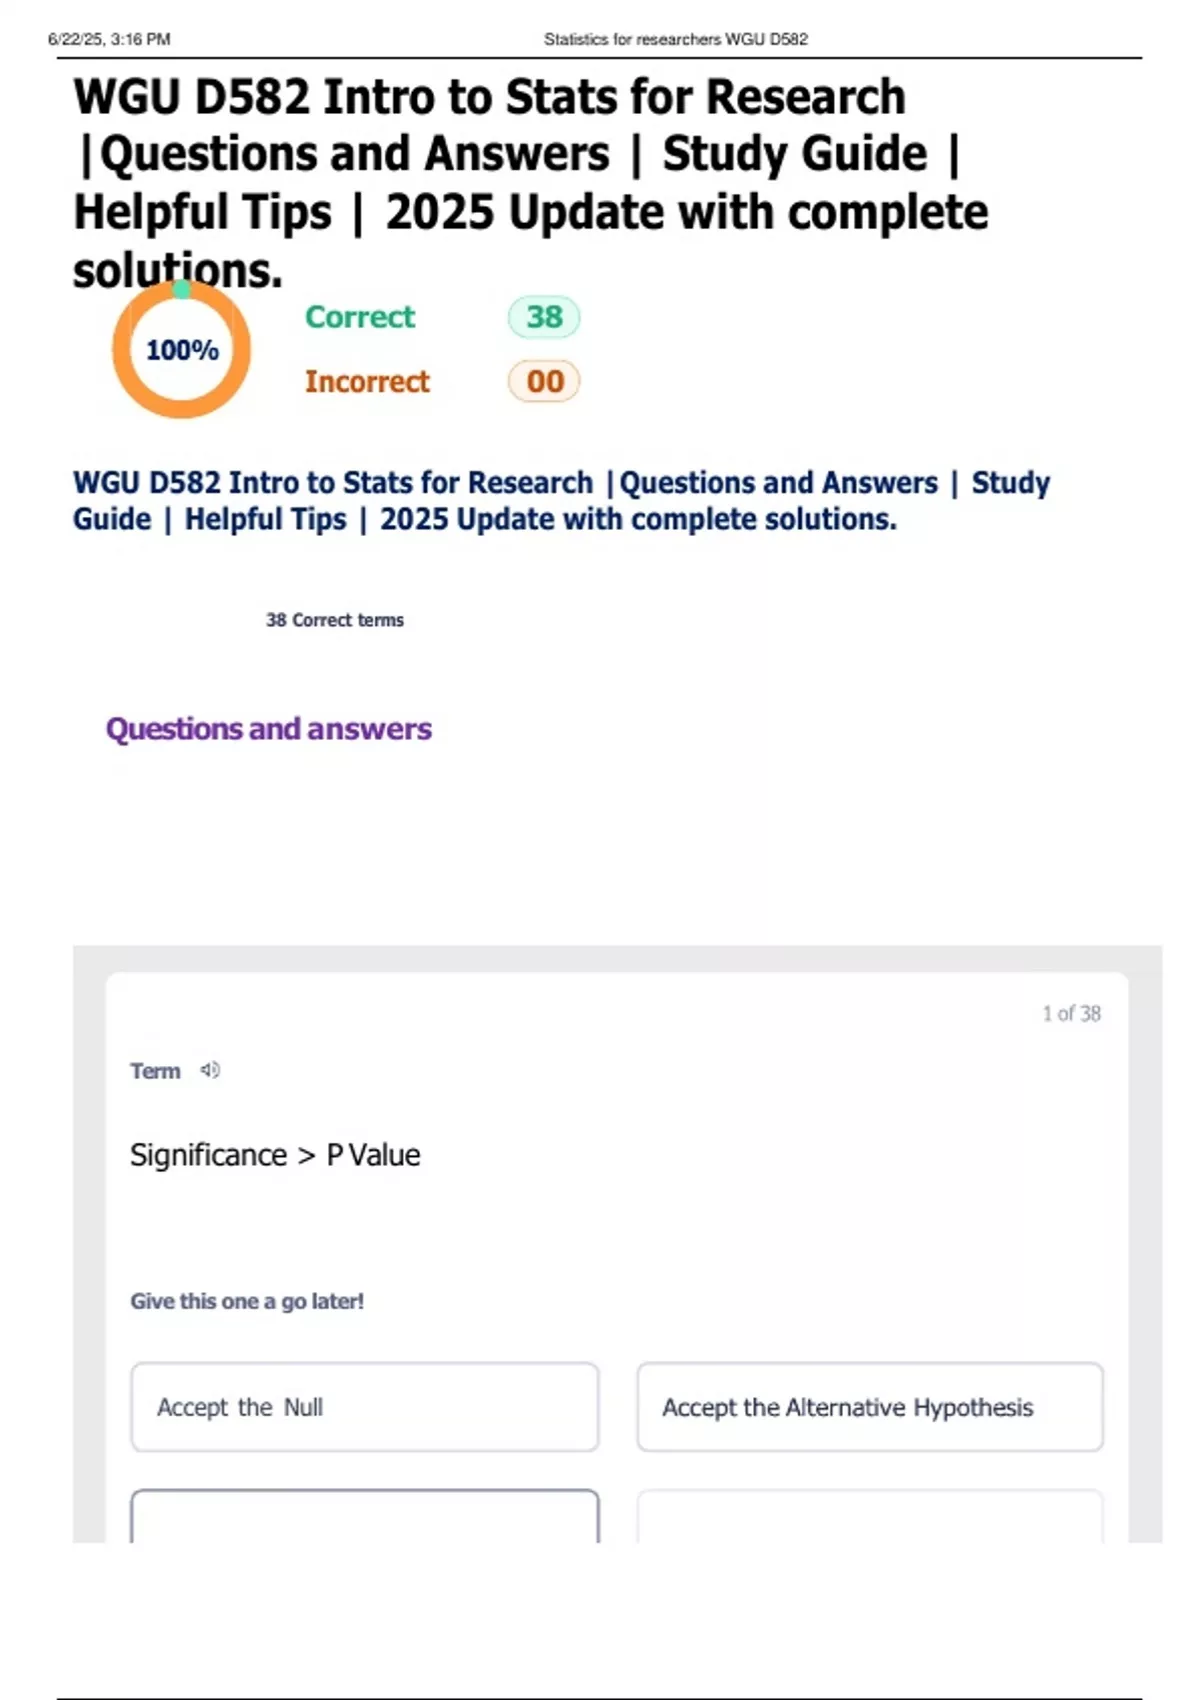The height and width of the screenshot is (1700, 1200).
Task: Click the '1 of 38' card counter
Action: click(1071, 1013)
